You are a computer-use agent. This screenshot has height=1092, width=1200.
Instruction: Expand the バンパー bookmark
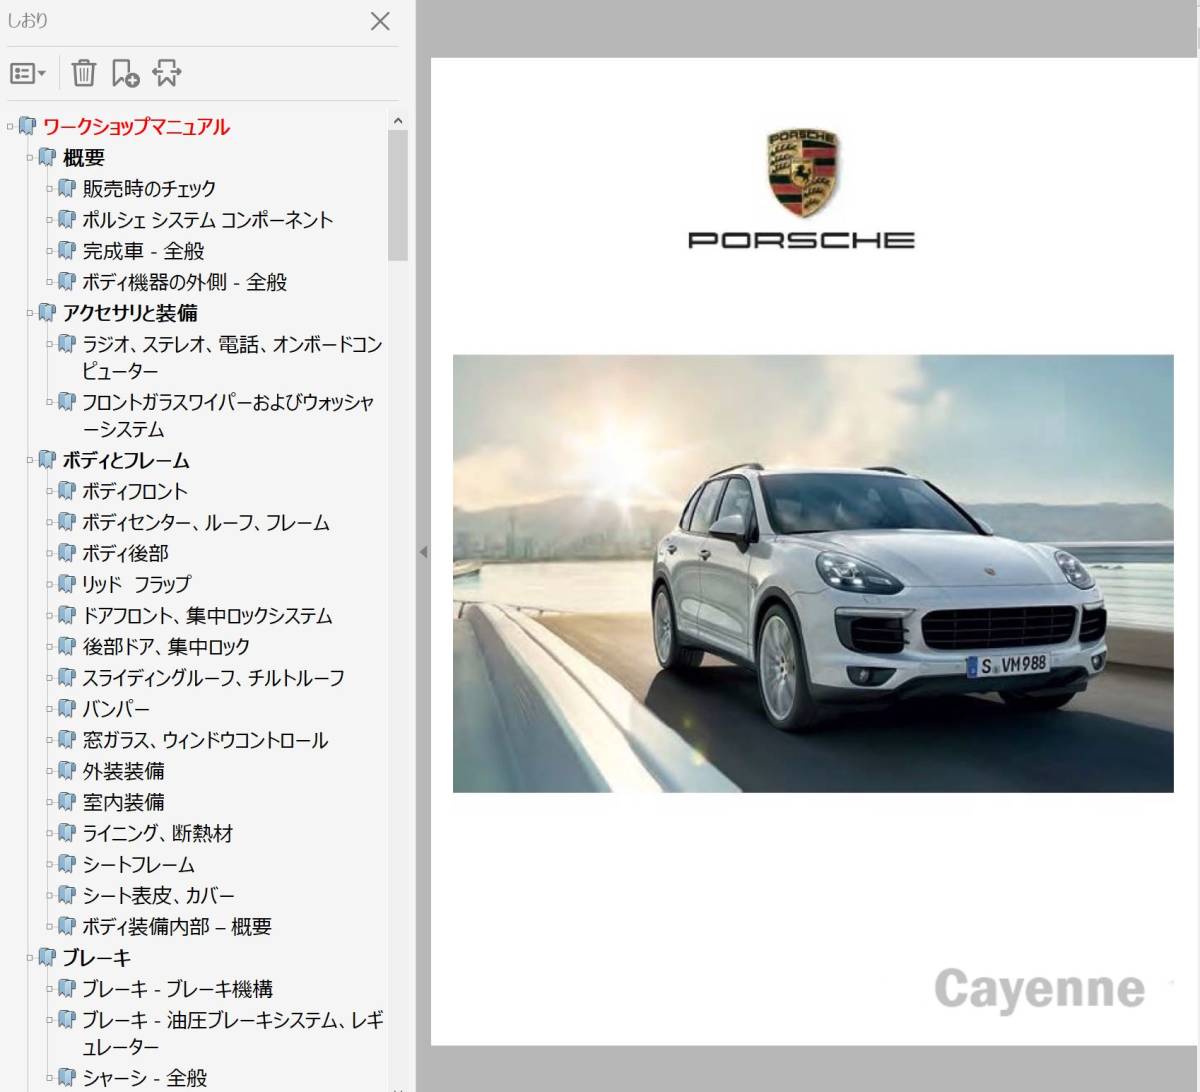click(50, 708)
